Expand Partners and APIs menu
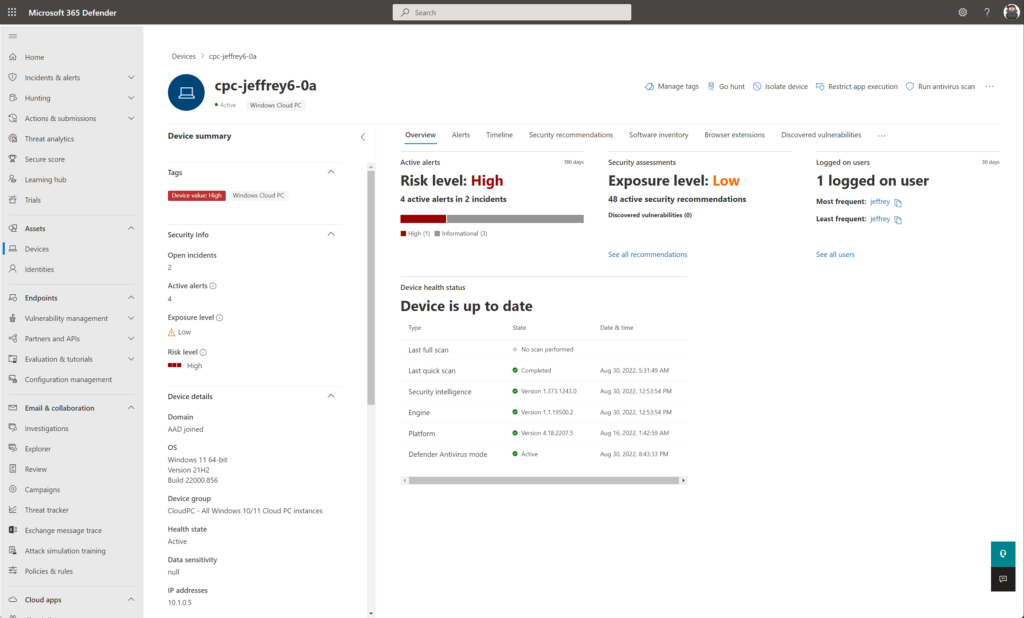Image resolution: width=1024 pixels, height=618 pixels. point(131,338)
